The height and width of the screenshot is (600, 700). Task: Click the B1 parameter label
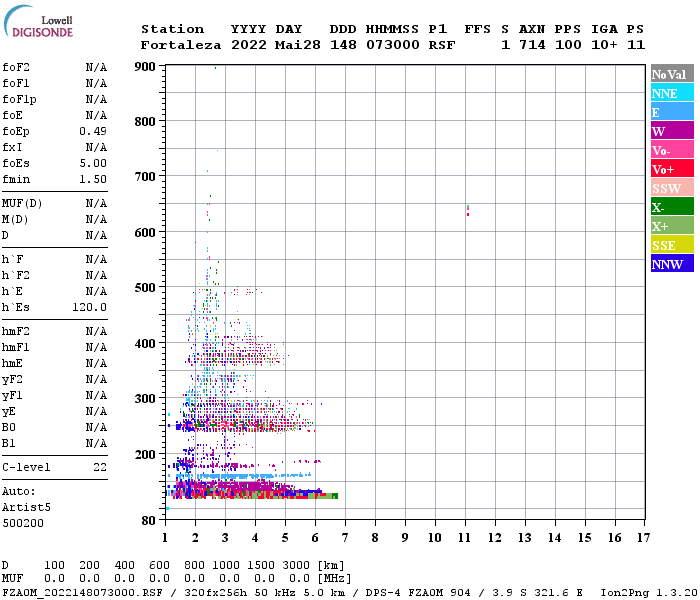point(8,444)
